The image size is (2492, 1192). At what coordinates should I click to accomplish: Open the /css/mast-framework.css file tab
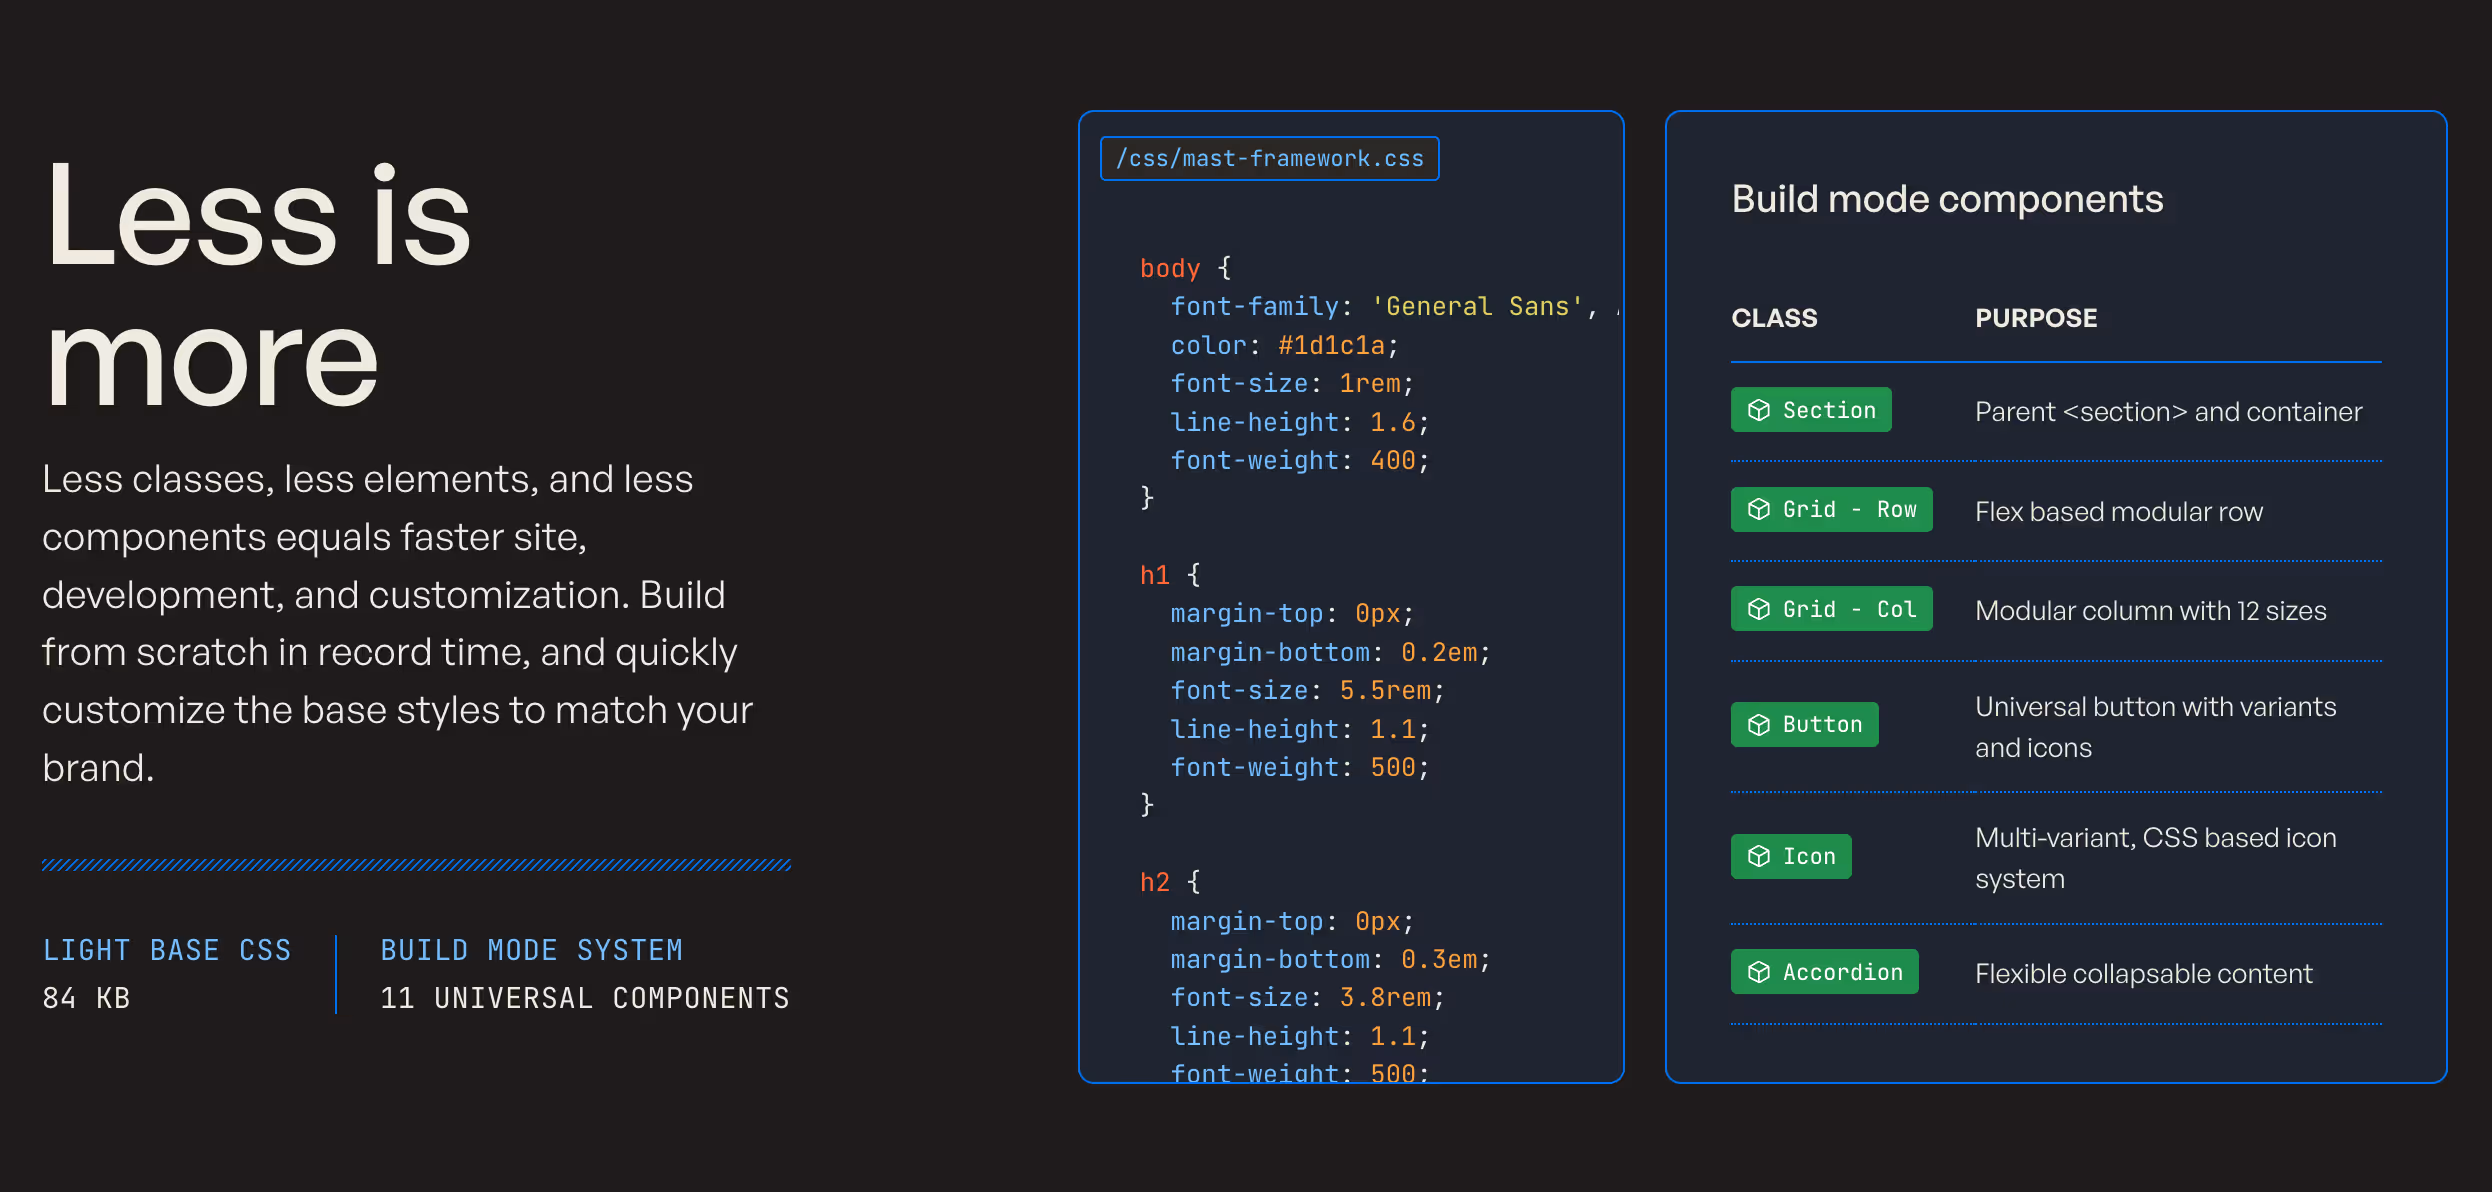click(x=1269, y=159)
